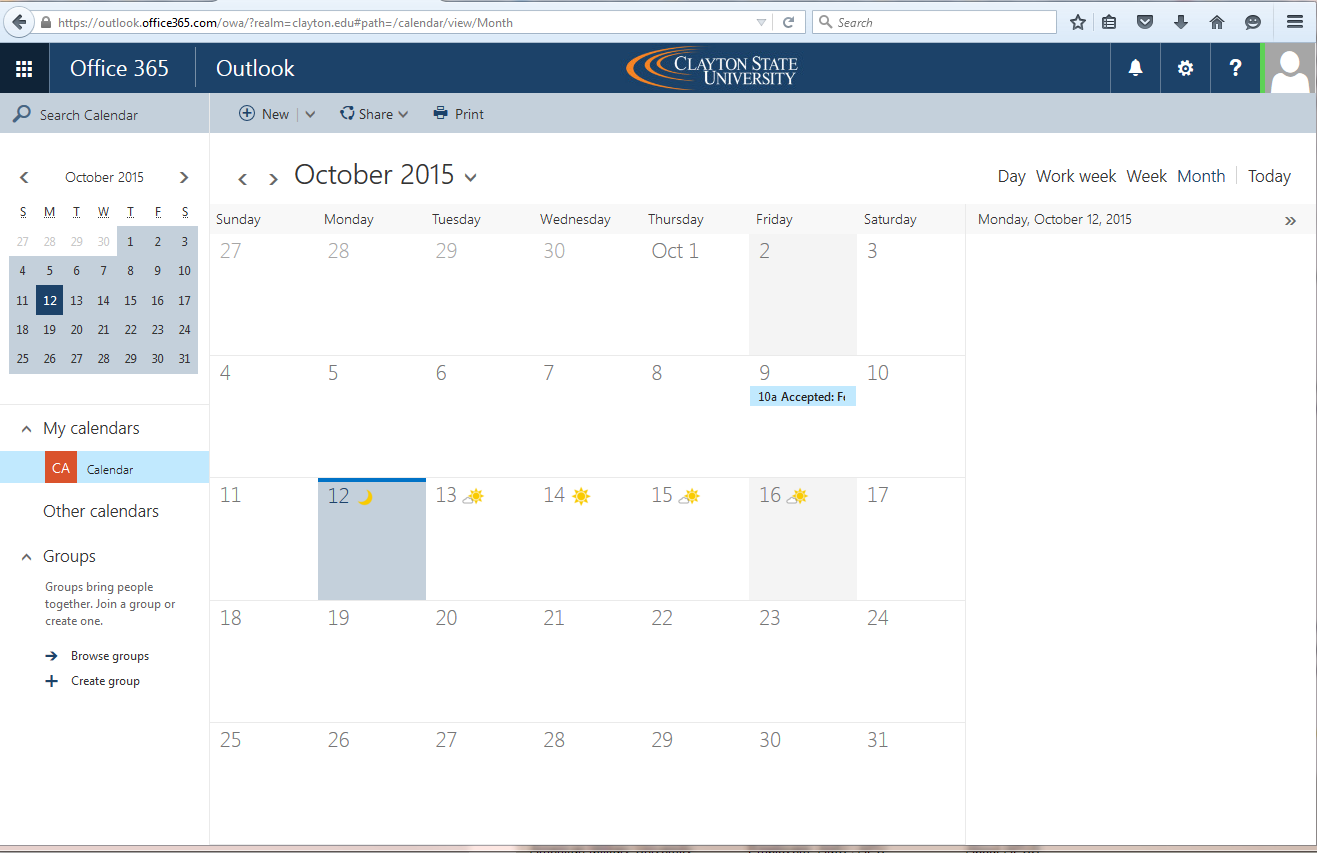Click the weather icon on Thursday 15
This screenshot has height=853, width=1317.
[x=689, y=496]
